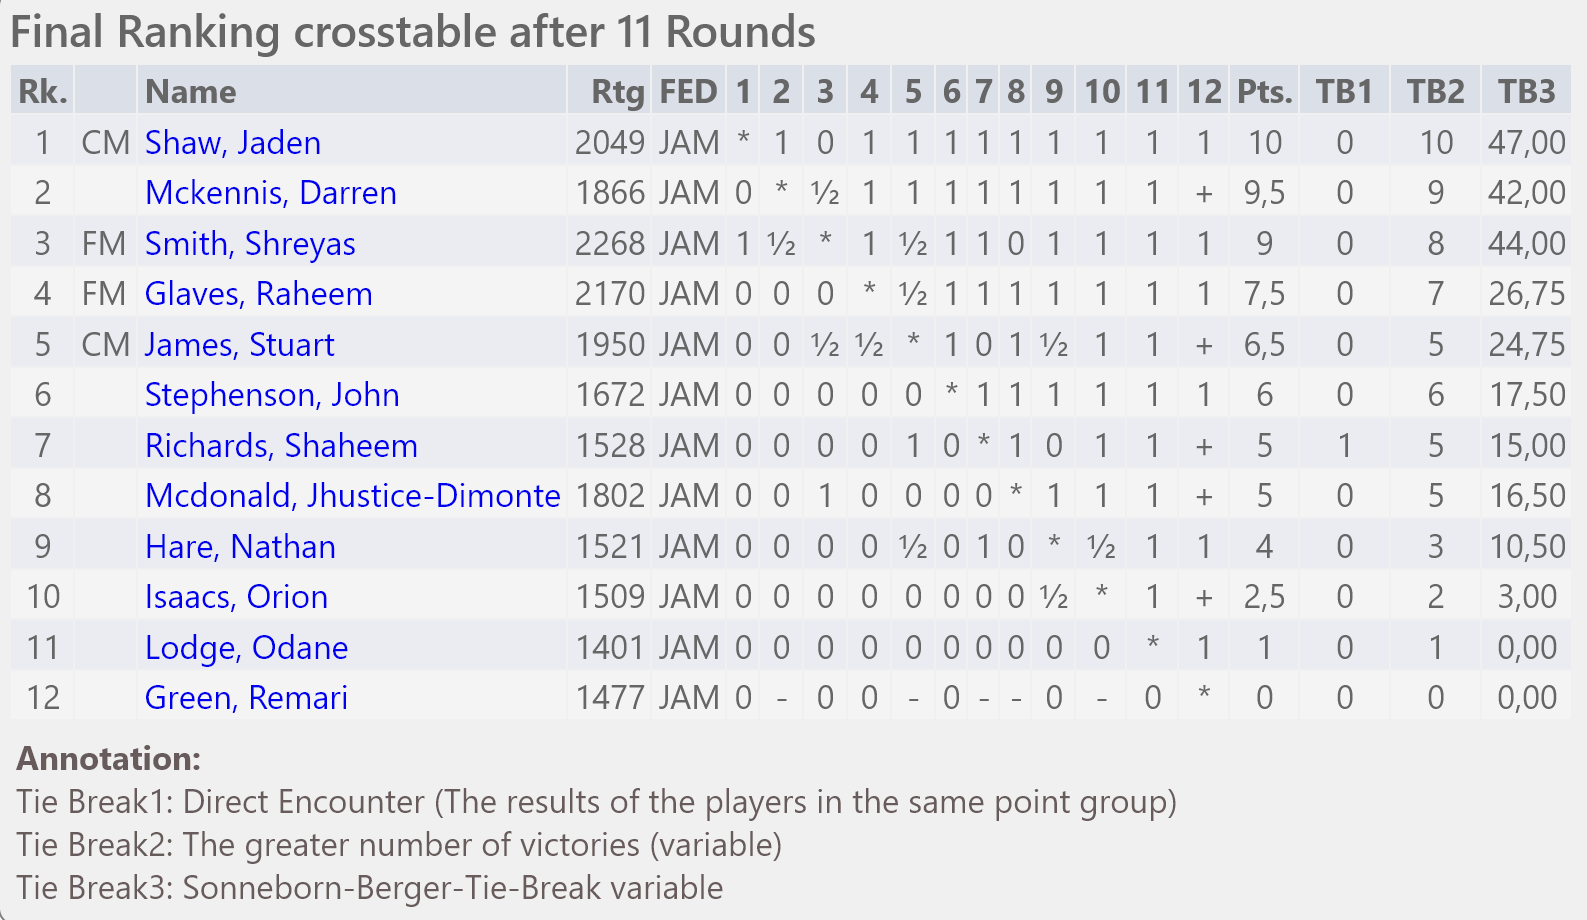Open Stephenson, John player link
The width and height of the screenshot is (1587, 920).
pyautogui.click(x=272, y=395)
